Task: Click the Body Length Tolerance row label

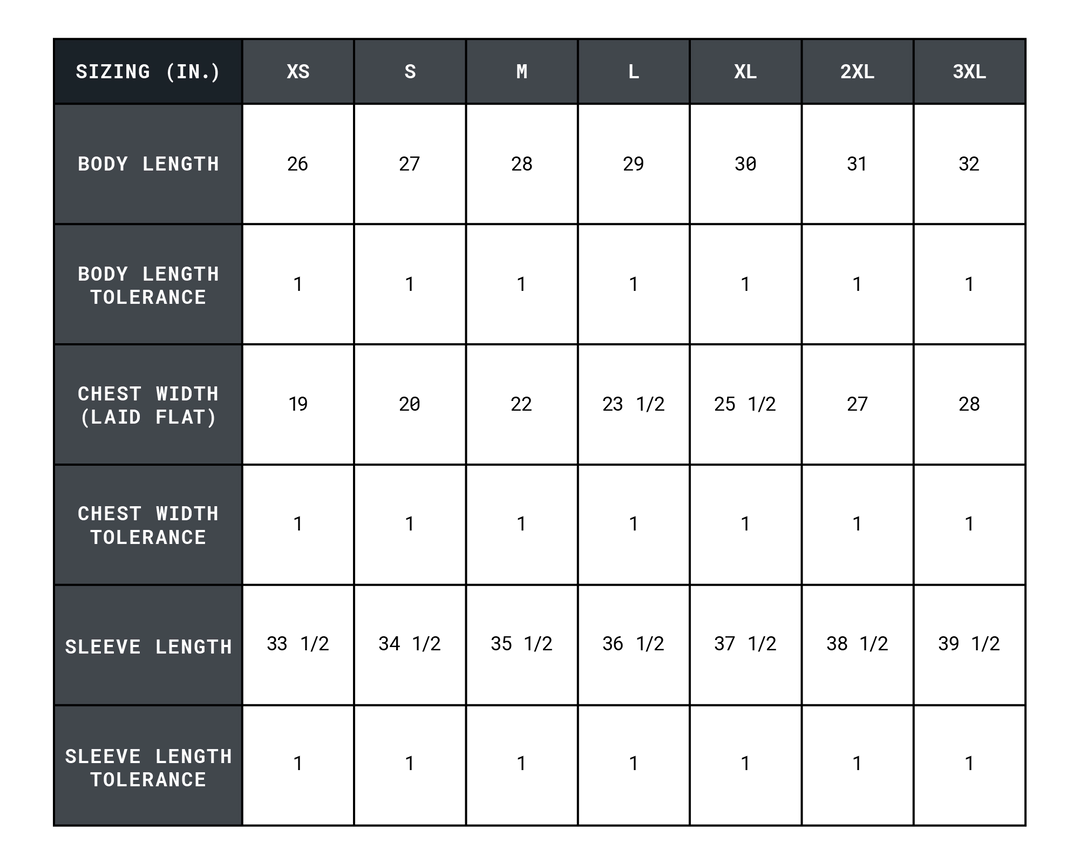Action: click(x=148, y=285)
